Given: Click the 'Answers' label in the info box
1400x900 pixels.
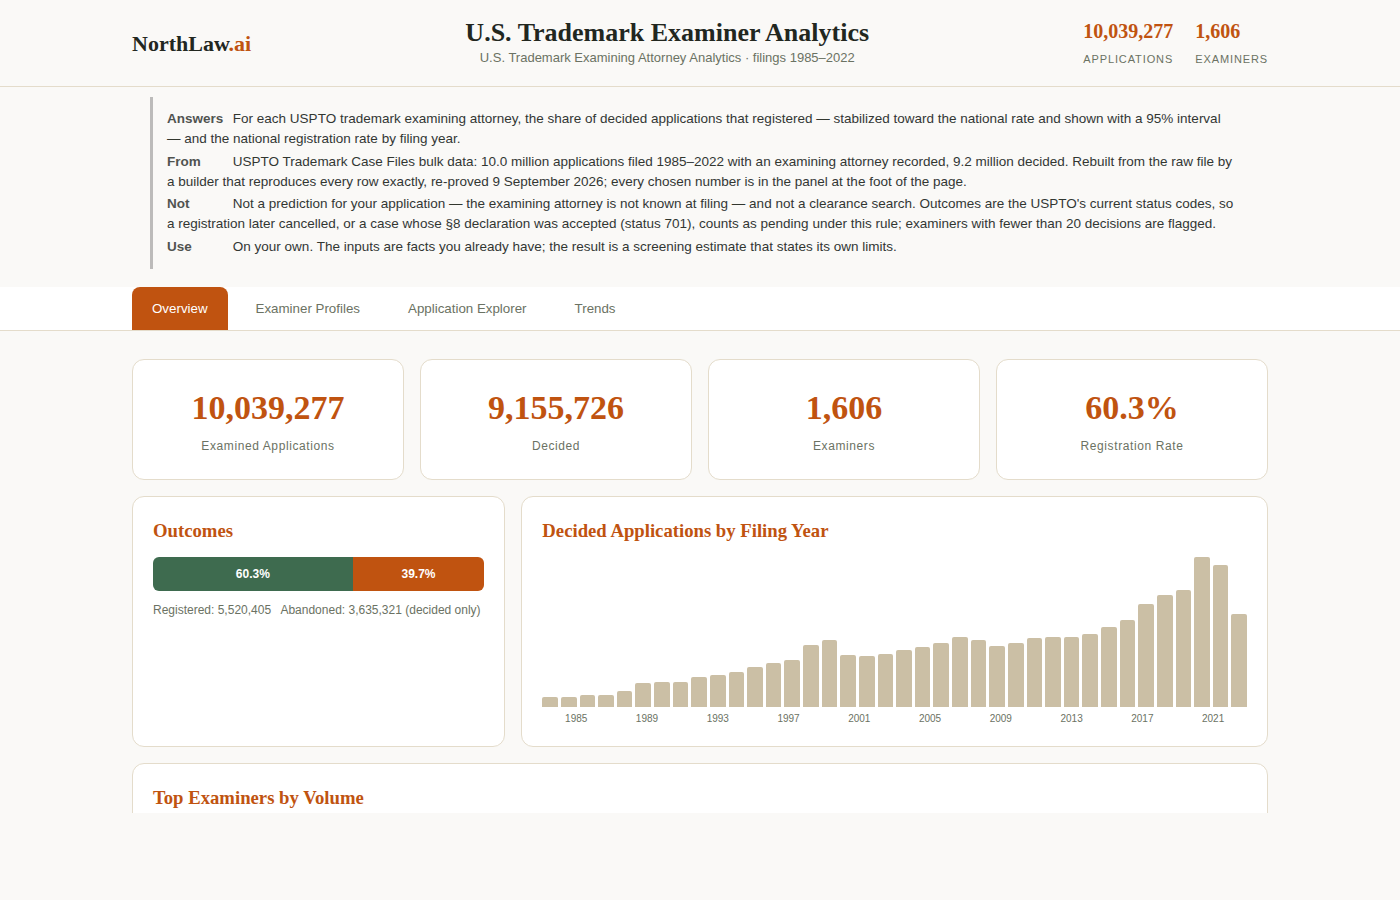Looking at the screenshot, I should tap(195, 118).
